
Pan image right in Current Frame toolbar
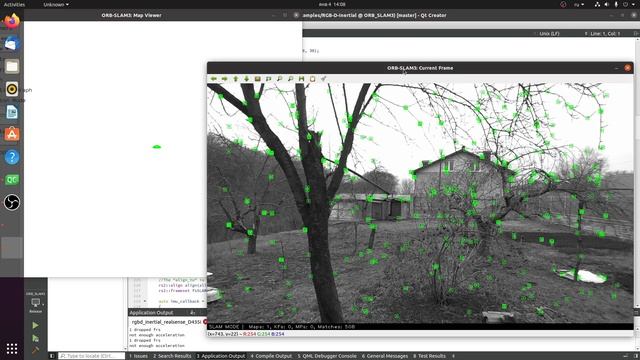click(224, 78)
